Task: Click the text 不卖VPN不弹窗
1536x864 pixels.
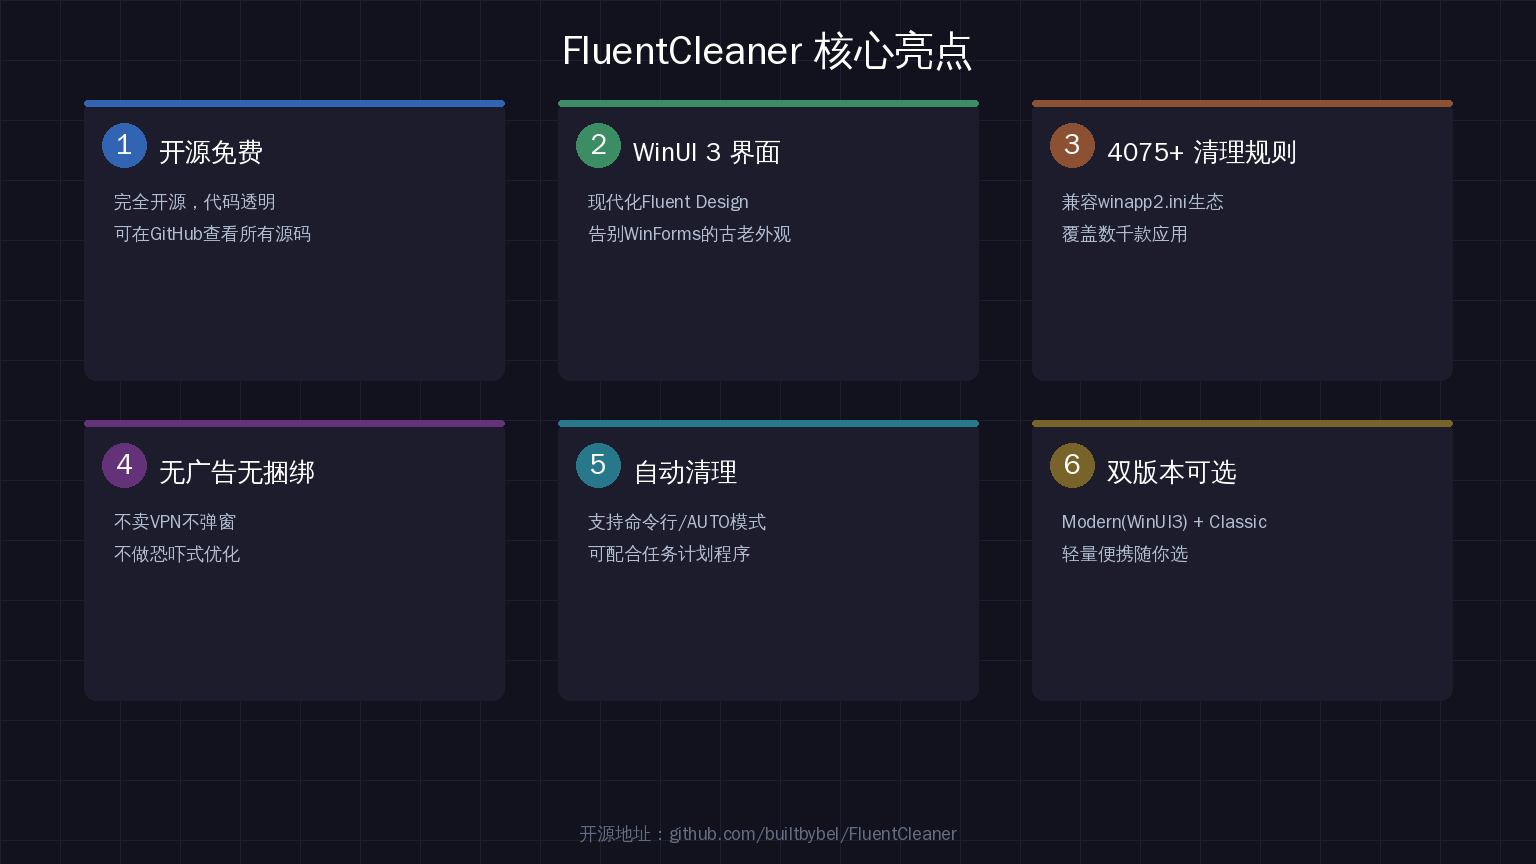Action: coord(175,522)
